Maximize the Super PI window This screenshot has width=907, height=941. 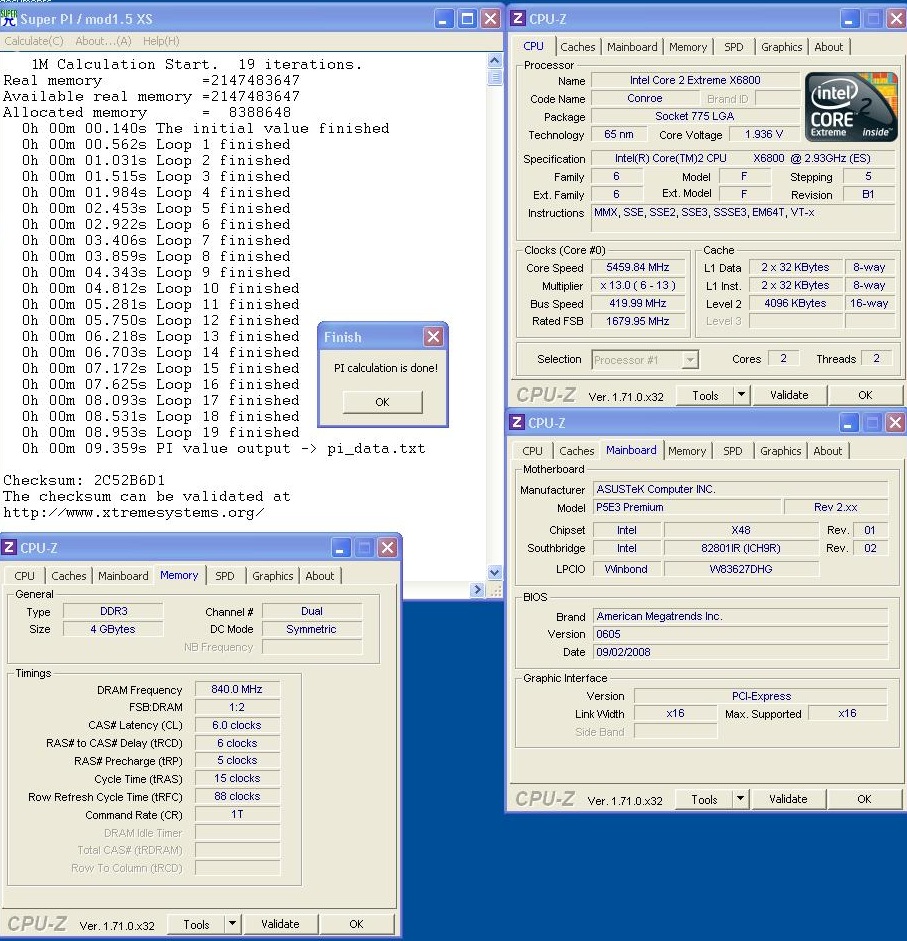467,19
